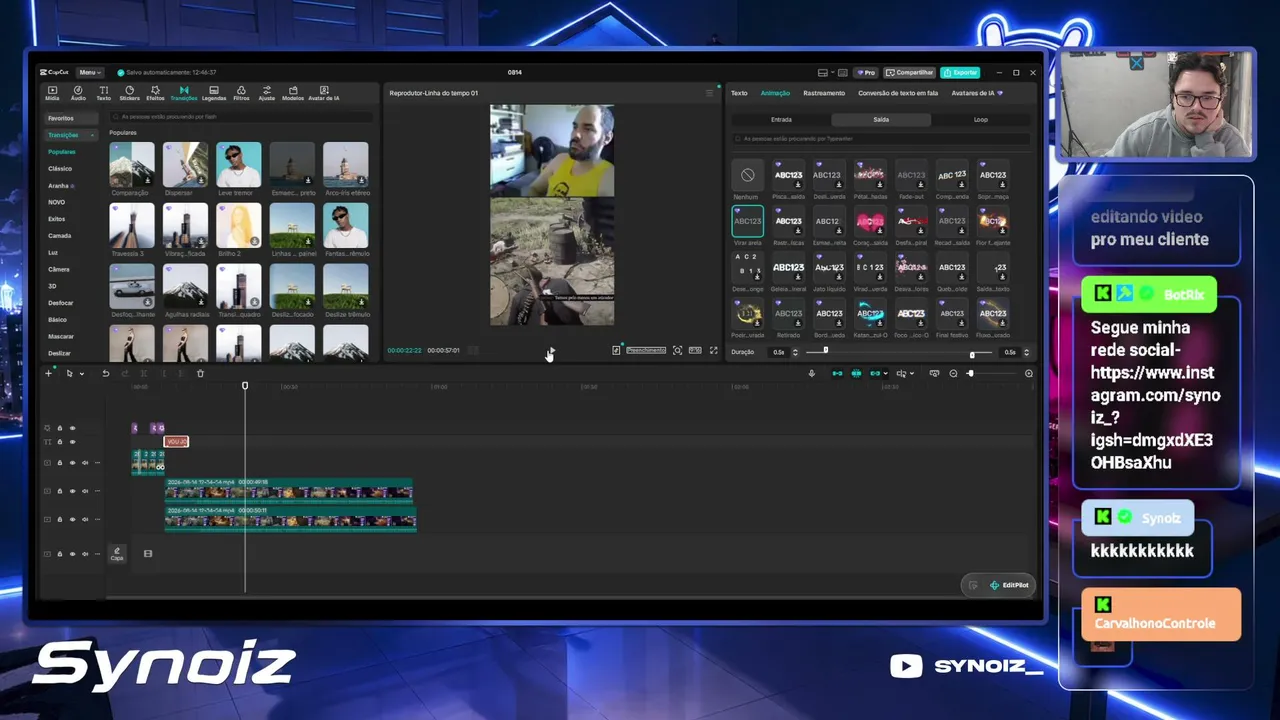Open the layout icon dropdown arrow
This screenshot has height=720, width=1280.
[x=833, y=72]
